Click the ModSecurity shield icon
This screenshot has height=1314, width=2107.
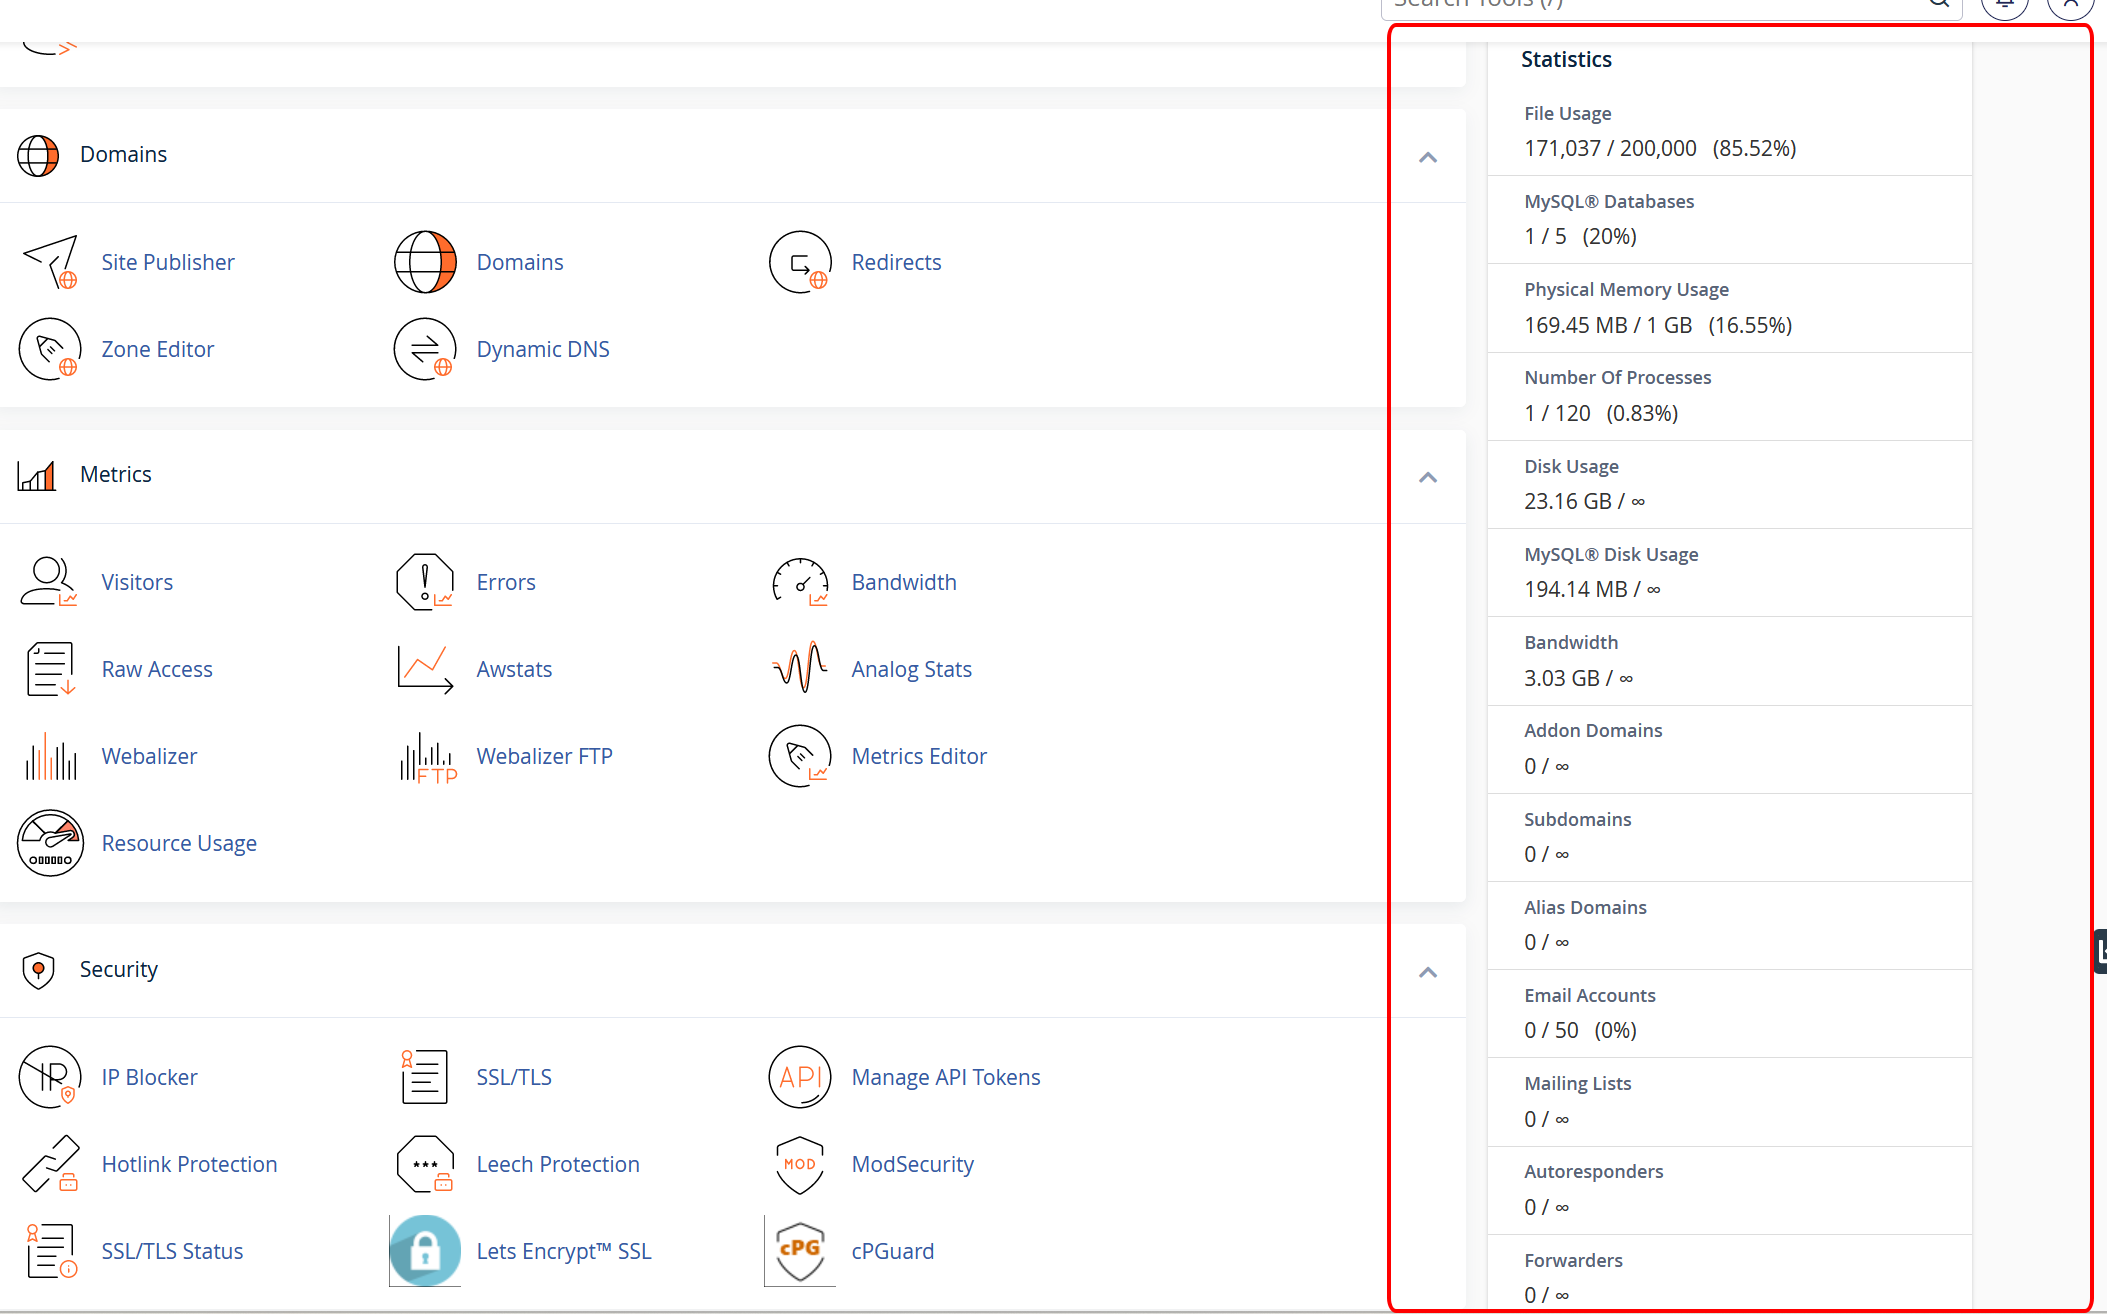coord(800,1164)
